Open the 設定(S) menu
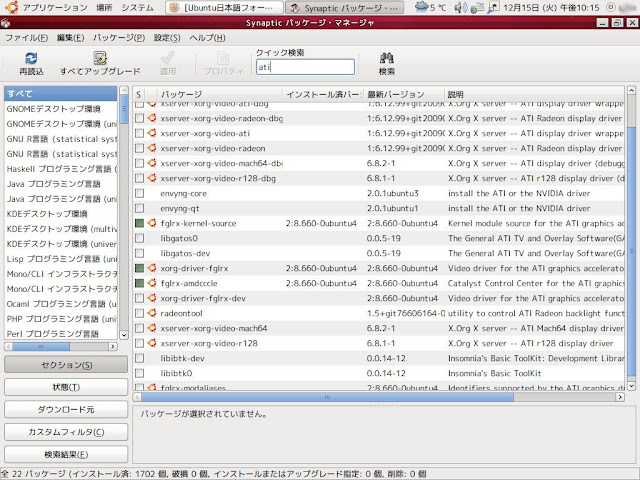This screenshot has height=480, width=640. coord(167,38)
